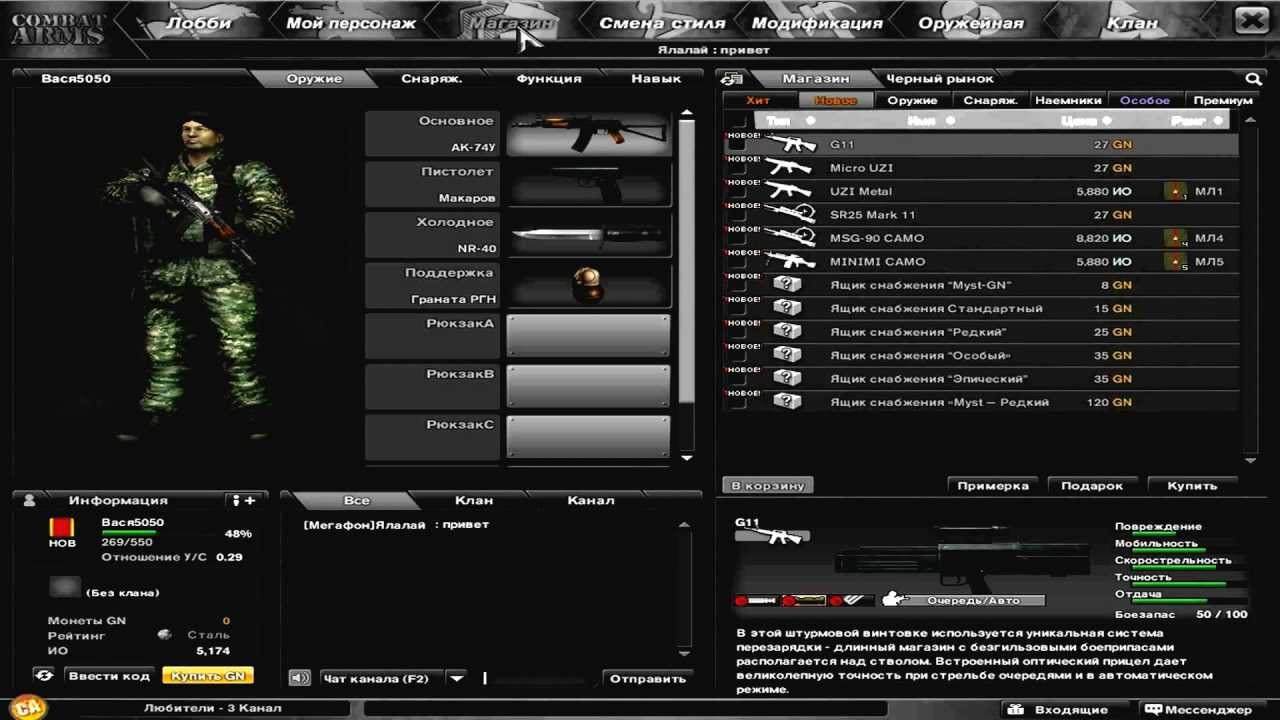Open the Модификация top tab
The width and height of the screenshot is (1280, 720).
817,23
